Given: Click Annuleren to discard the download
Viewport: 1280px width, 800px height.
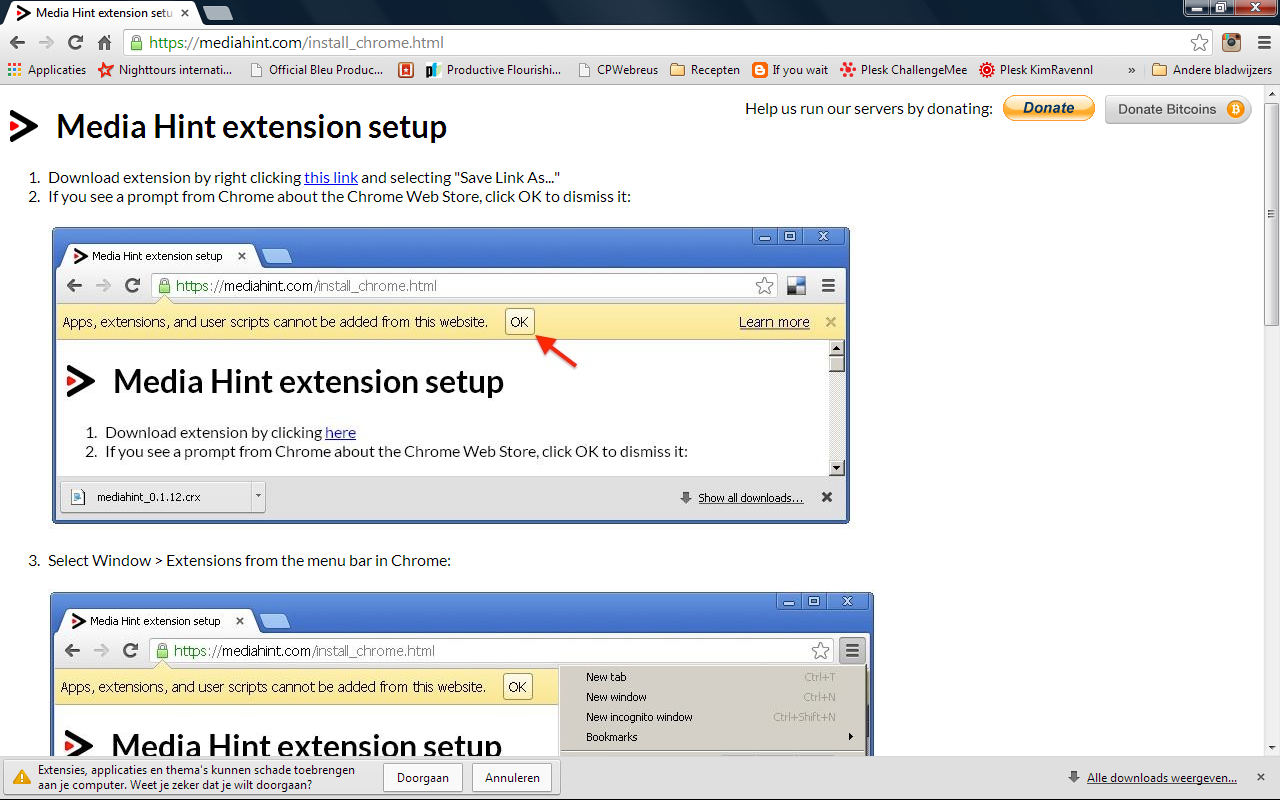Looking at the screenshot, I should pos(512,777).
